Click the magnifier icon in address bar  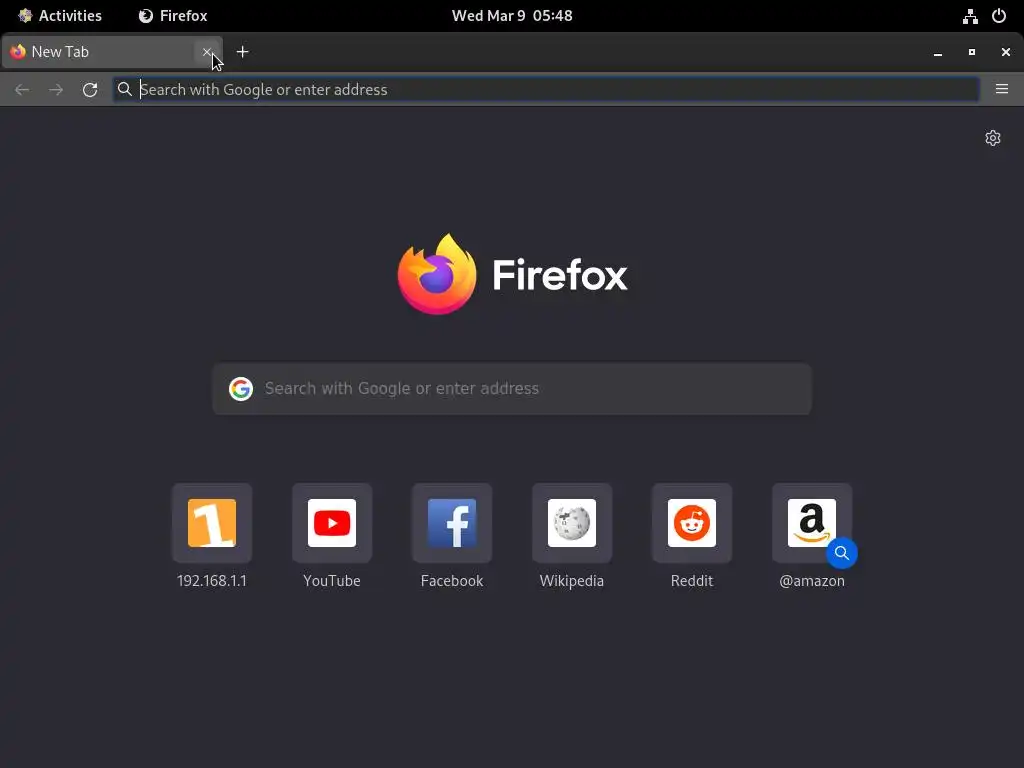coord(125,89)
